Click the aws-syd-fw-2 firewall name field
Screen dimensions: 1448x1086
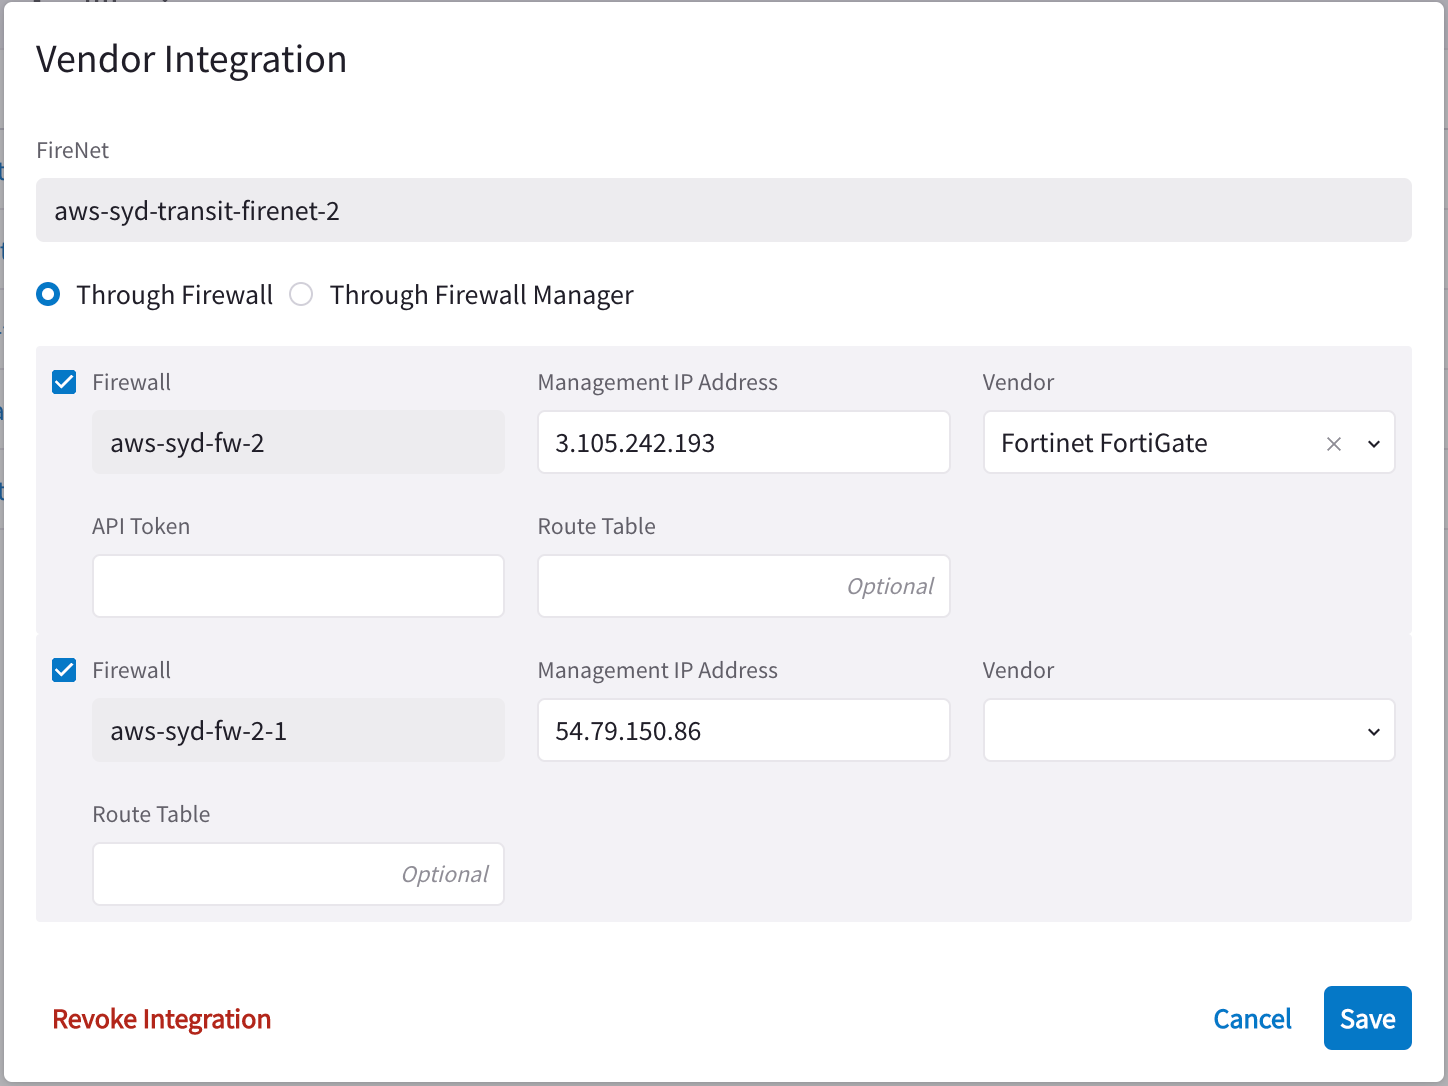click(x=298, y=443)
